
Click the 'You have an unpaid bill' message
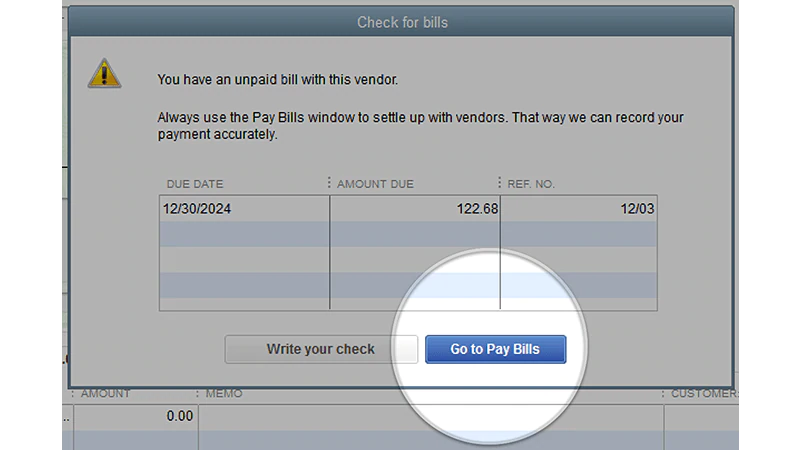pyautogui.click(x=278, y=80)
